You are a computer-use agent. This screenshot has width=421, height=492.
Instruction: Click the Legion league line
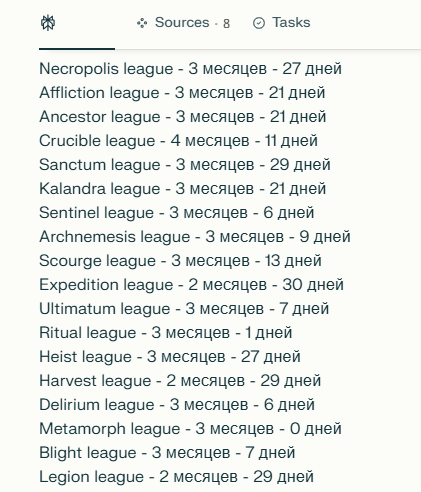pos(176,477)
